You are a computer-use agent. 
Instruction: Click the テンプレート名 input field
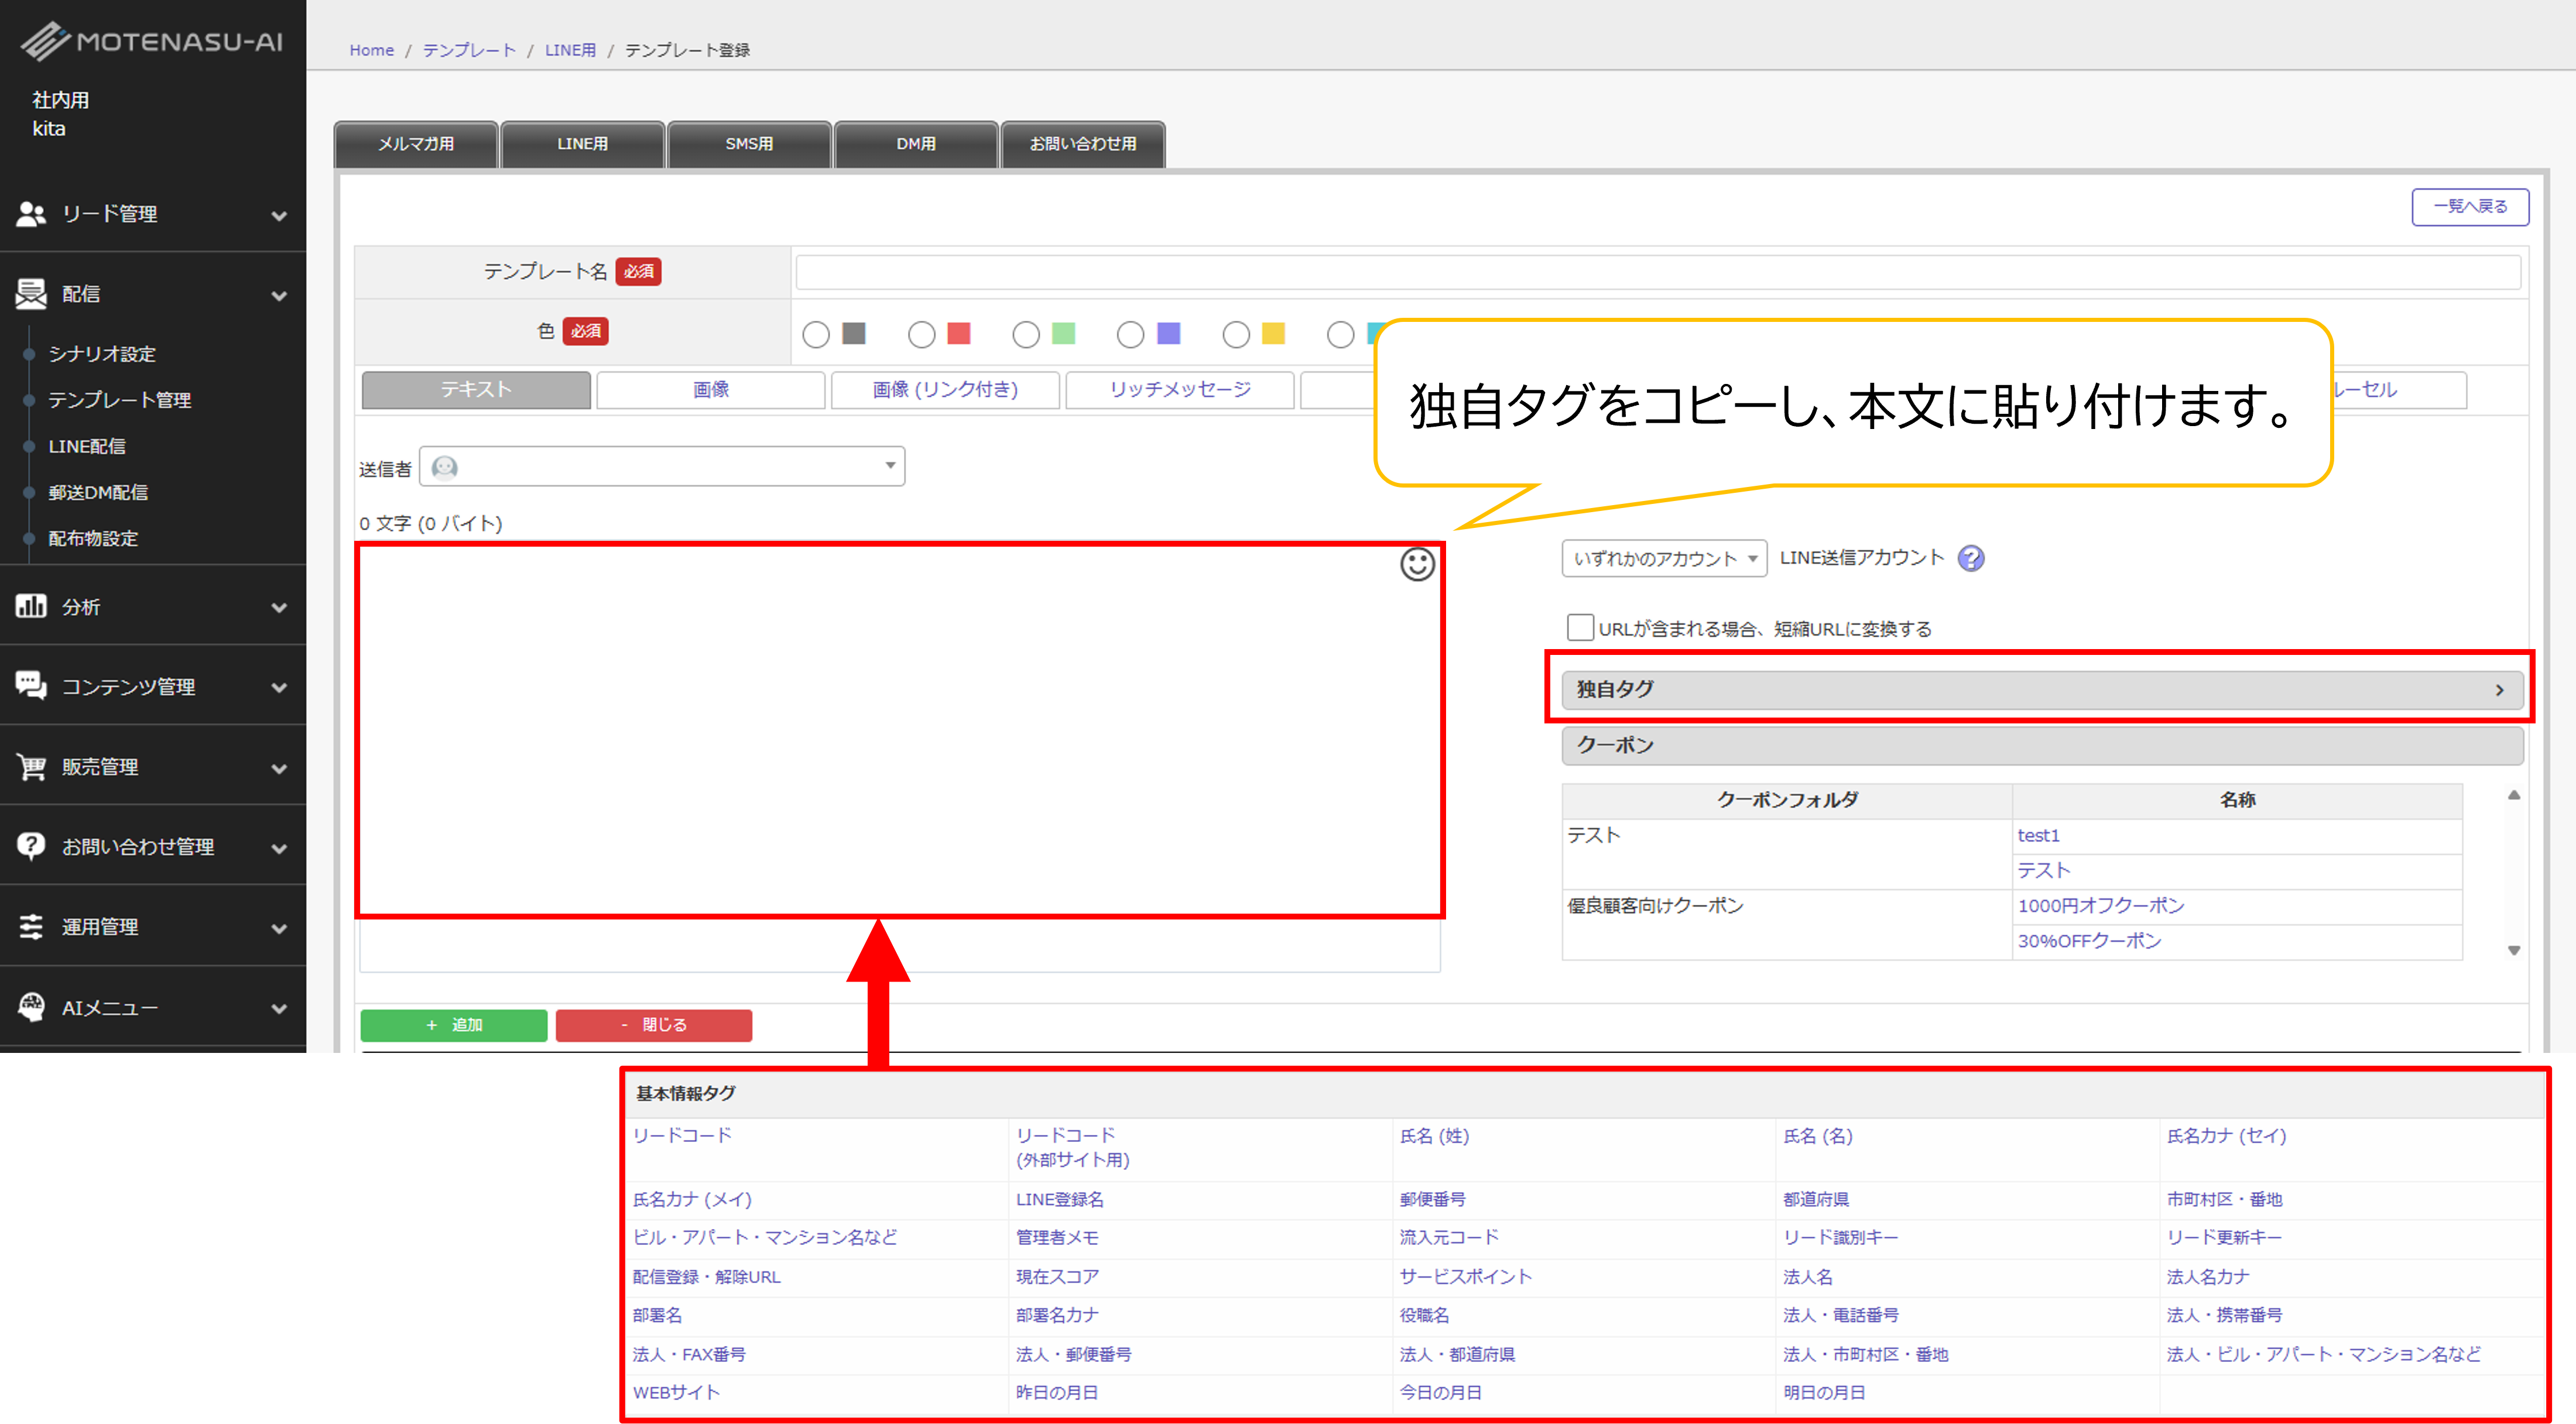(1657, 272)
